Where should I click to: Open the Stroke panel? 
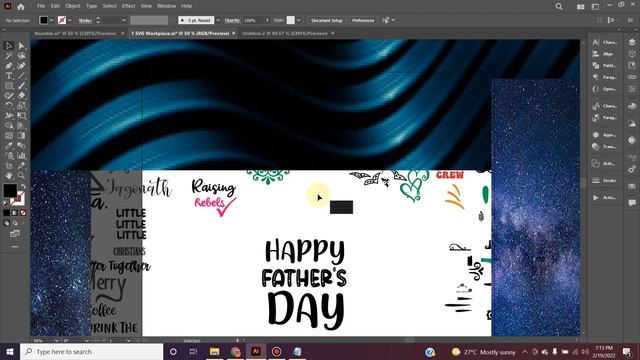tap(604, 180)
